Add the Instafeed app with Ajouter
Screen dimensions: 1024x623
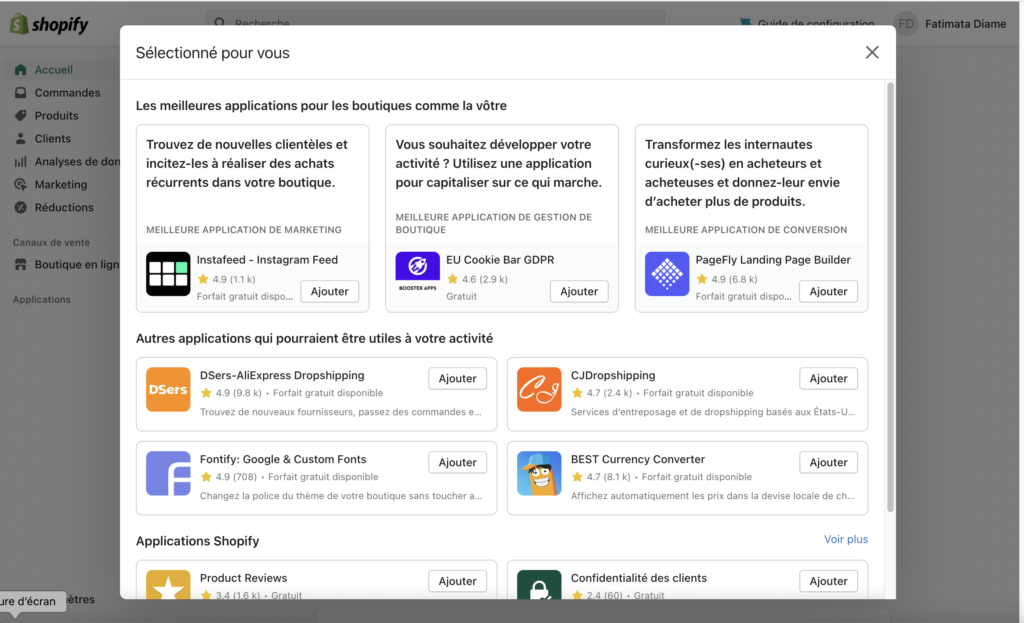click(329, 292)
